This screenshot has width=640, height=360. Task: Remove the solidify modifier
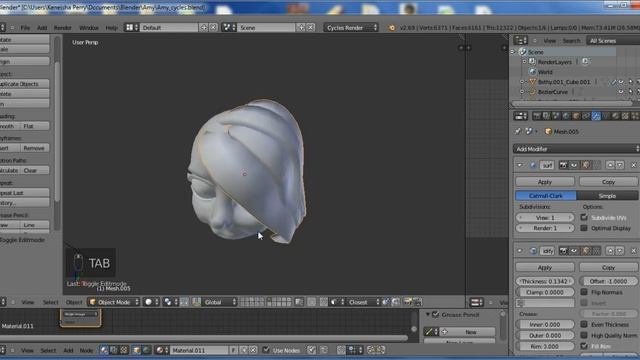pyautogui.click(x=633, y=251)
